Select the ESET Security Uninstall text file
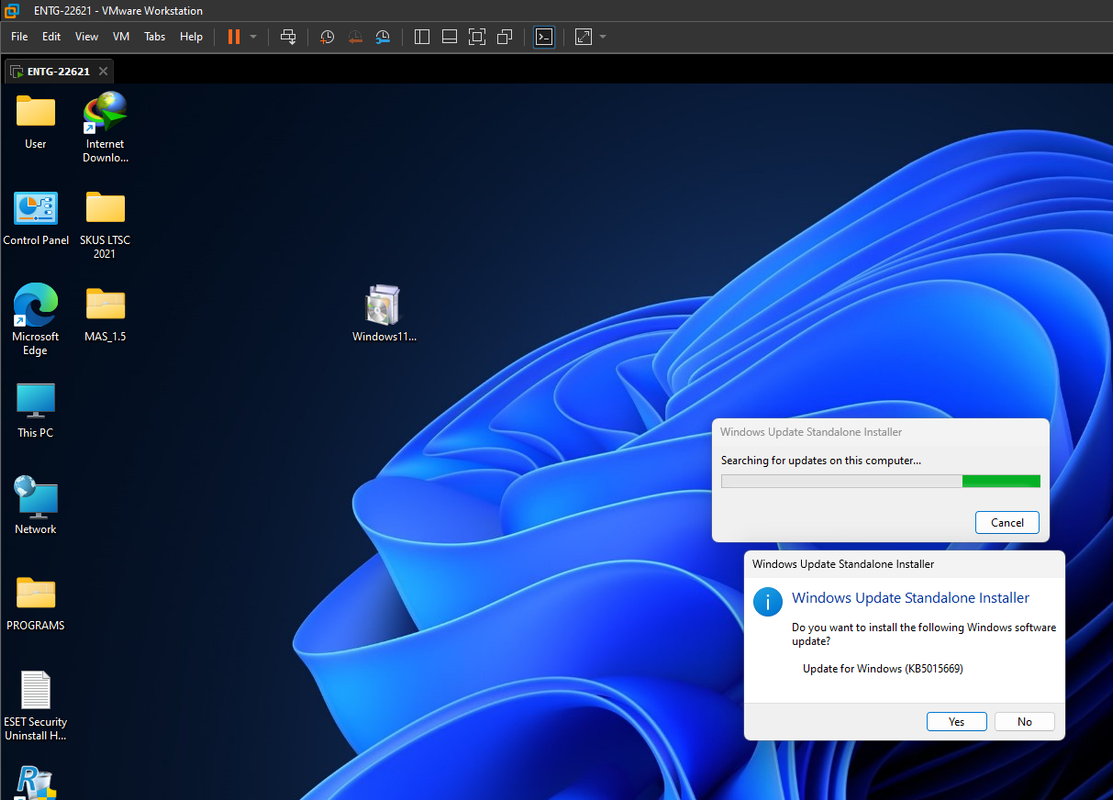 (x=35, y=706)
